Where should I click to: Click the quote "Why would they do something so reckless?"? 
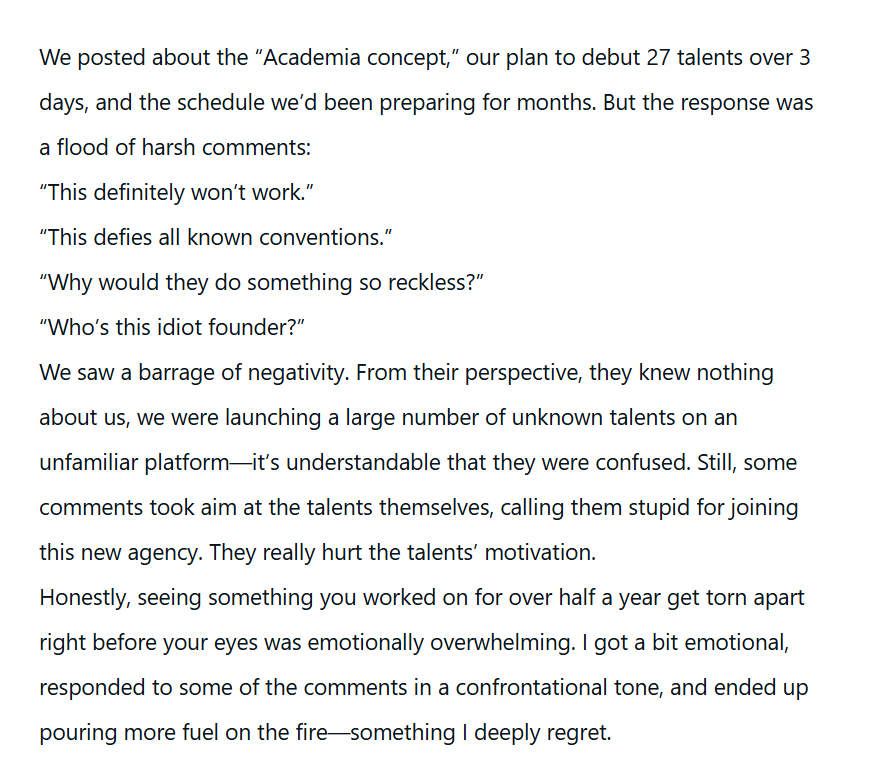point(261,283)
